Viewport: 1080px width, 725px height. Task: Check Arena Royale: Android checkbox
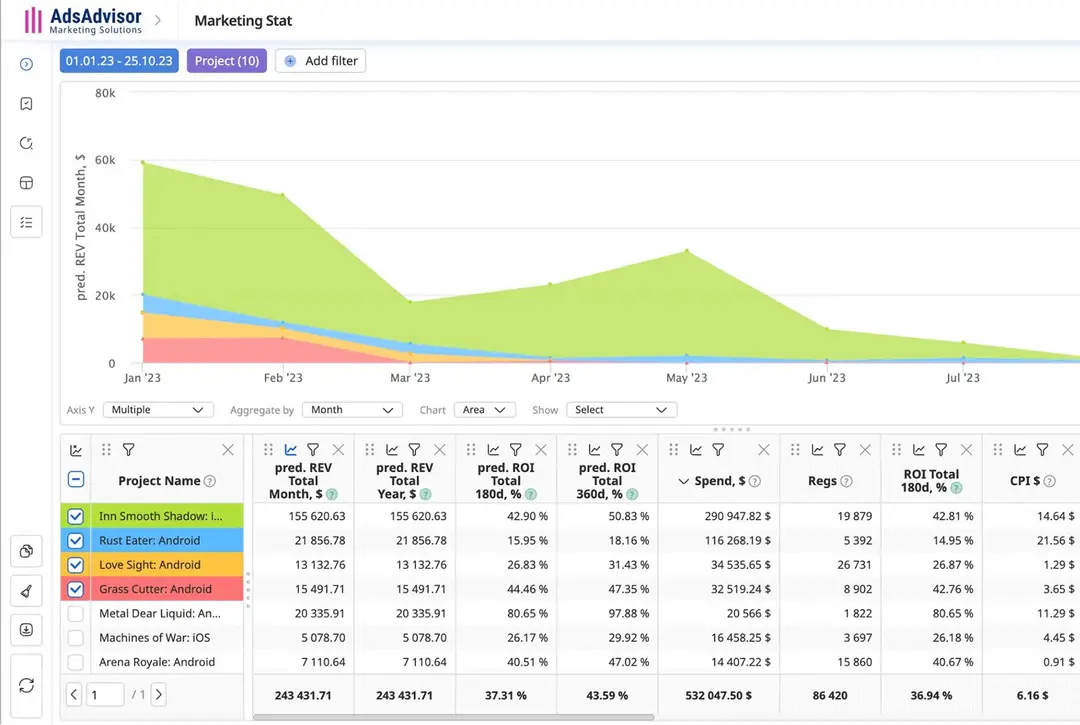(x=76, y=662)
